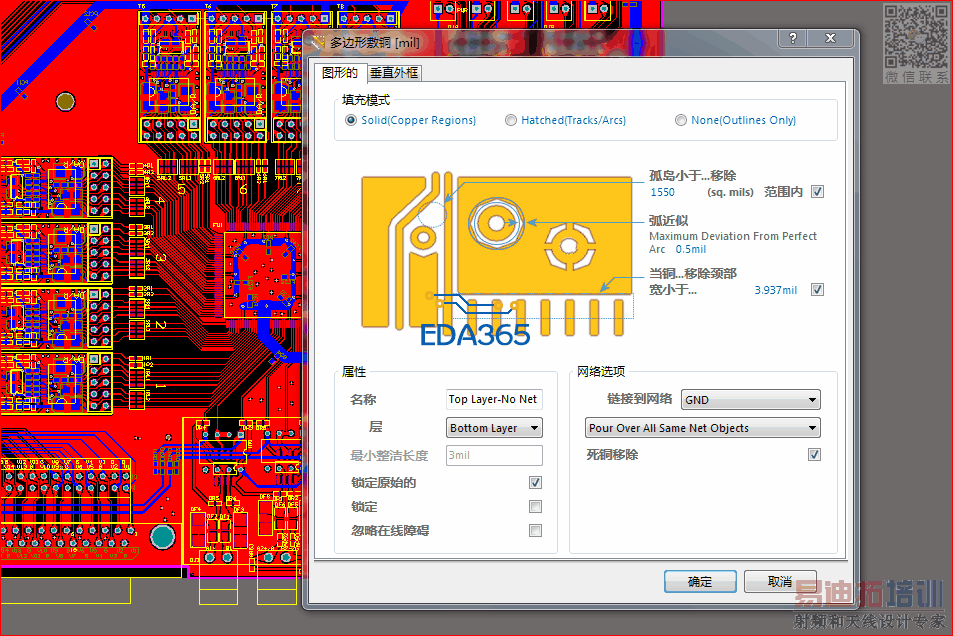Open the 链接到网络 GND dropdown
Screen dimensions: 953x636
point(751,399)
